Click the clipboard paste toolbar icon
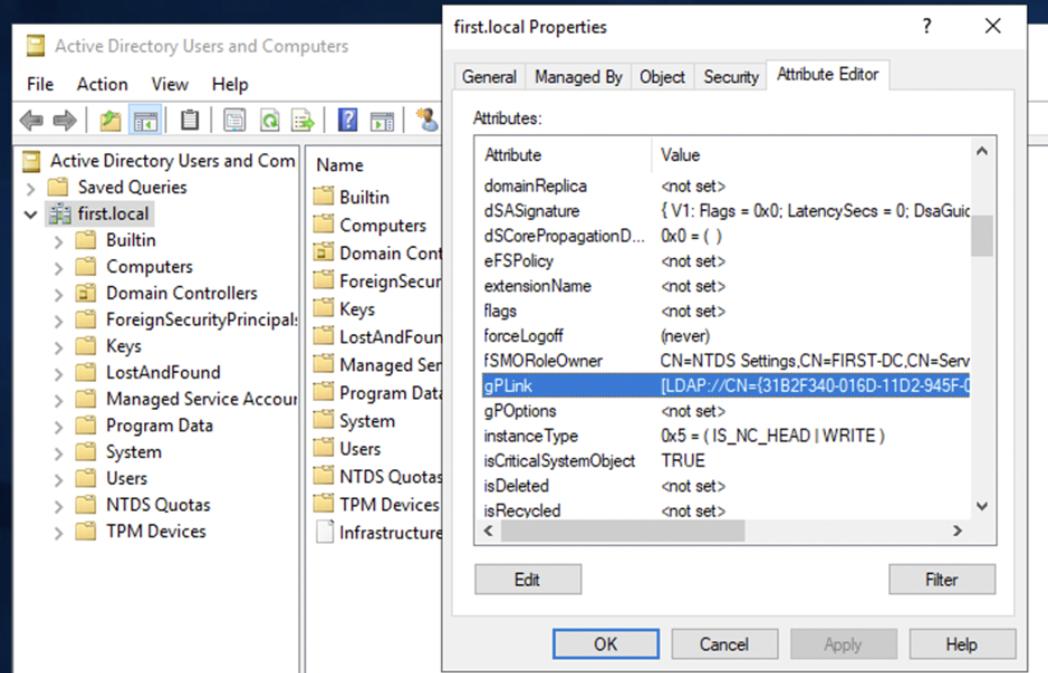This screenshot has width=1048, height=673. 190,120
